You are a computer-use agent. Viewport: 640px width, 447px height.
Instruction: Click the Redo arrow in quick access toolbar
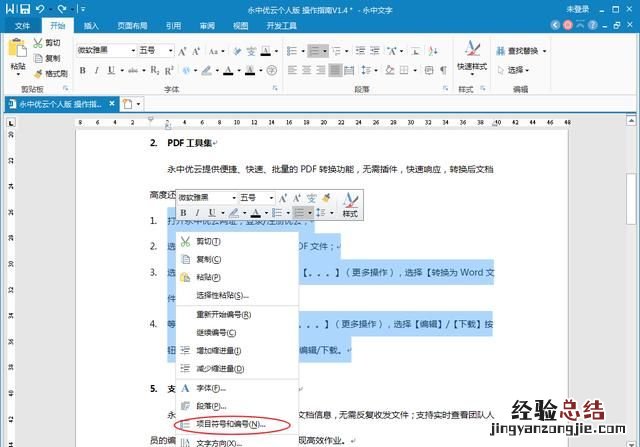[62, 9]
